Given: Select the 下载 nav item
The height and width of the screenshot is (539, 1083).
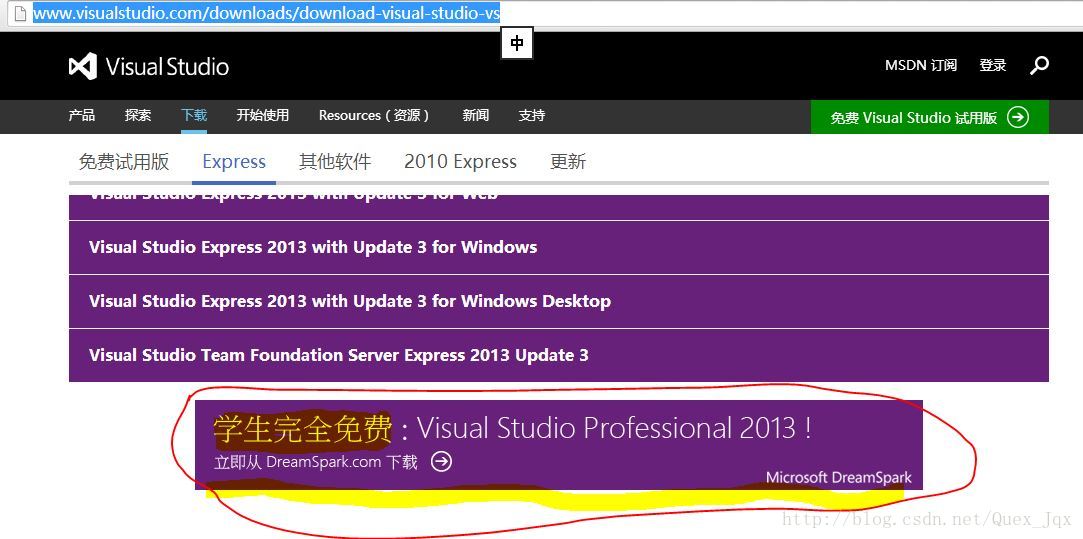Looking at the screenshot, I should (194, 115).
